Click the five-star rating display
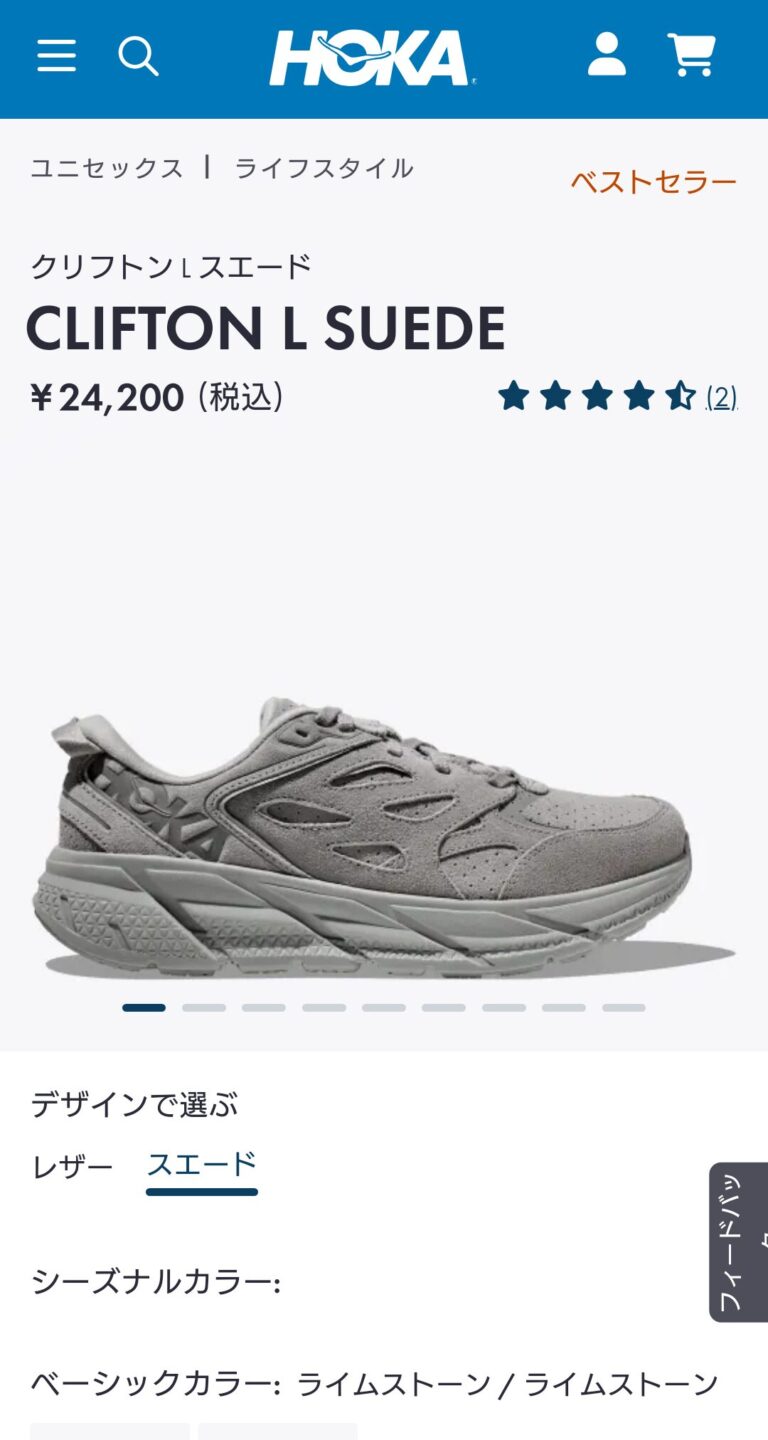 (x=597, y=397)
